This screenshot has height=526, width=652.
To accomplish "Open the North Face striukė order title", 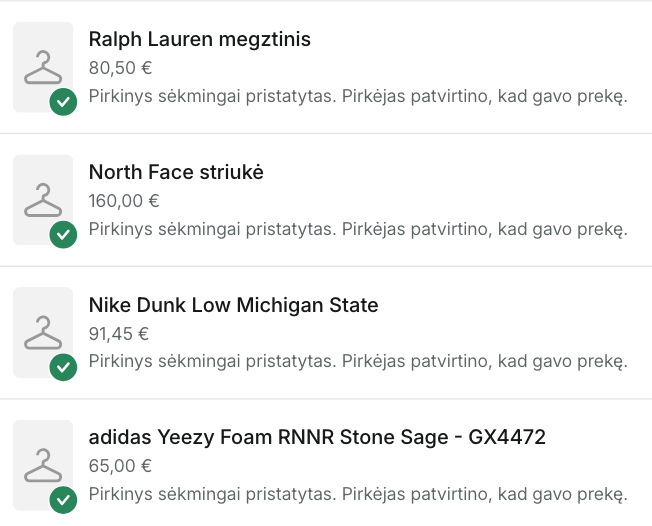I will tap(176, 173).
